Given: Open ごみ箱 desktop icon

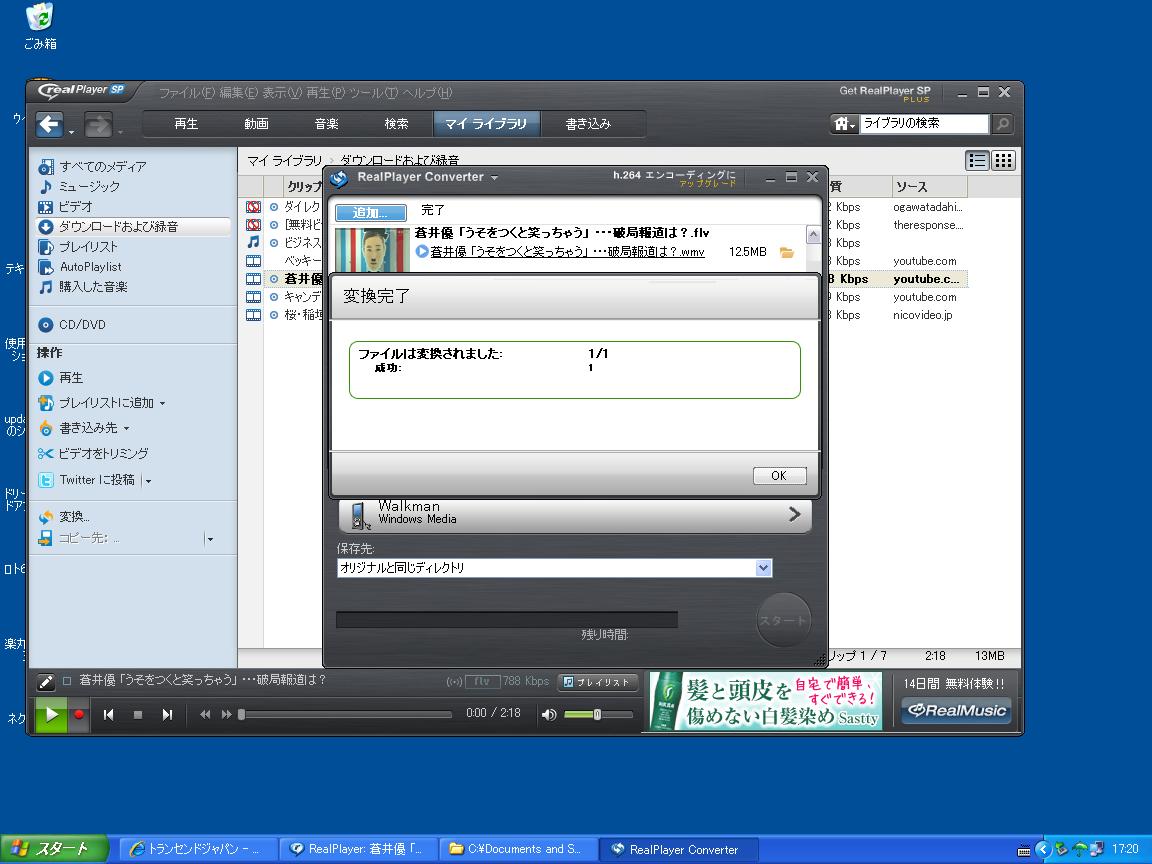Looking at the screenshot, I should tap(40, 26).
